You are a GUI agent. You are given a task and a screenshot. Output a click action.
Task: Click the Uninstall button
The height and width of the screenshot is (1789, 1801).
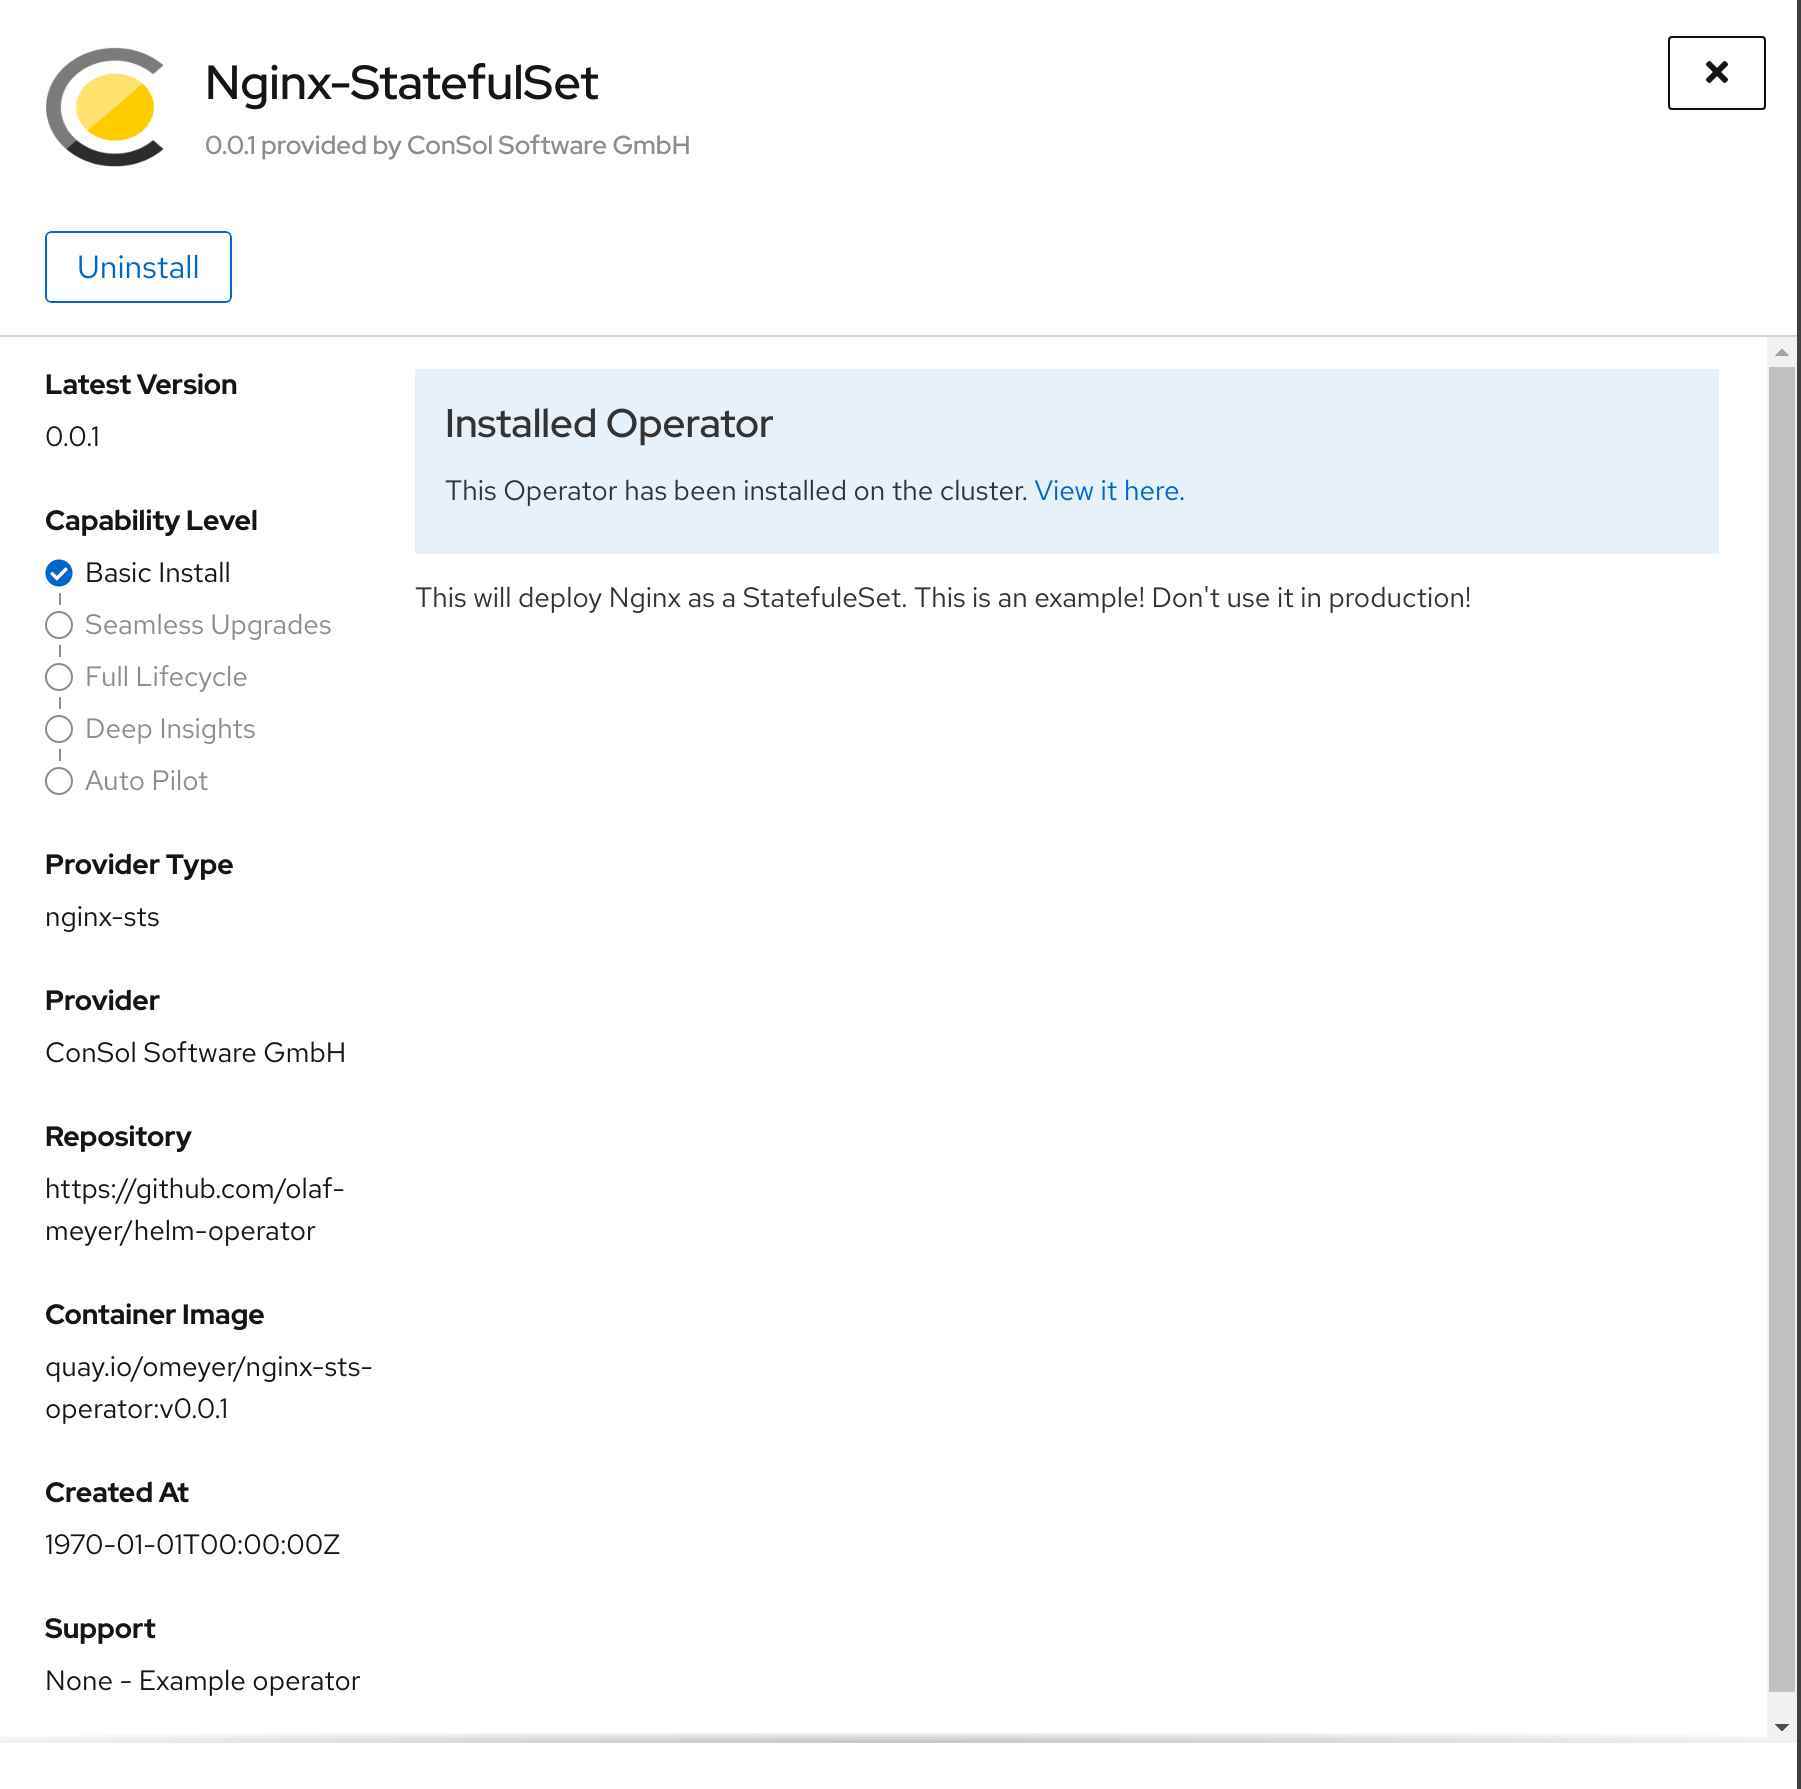tap(138, 267)
